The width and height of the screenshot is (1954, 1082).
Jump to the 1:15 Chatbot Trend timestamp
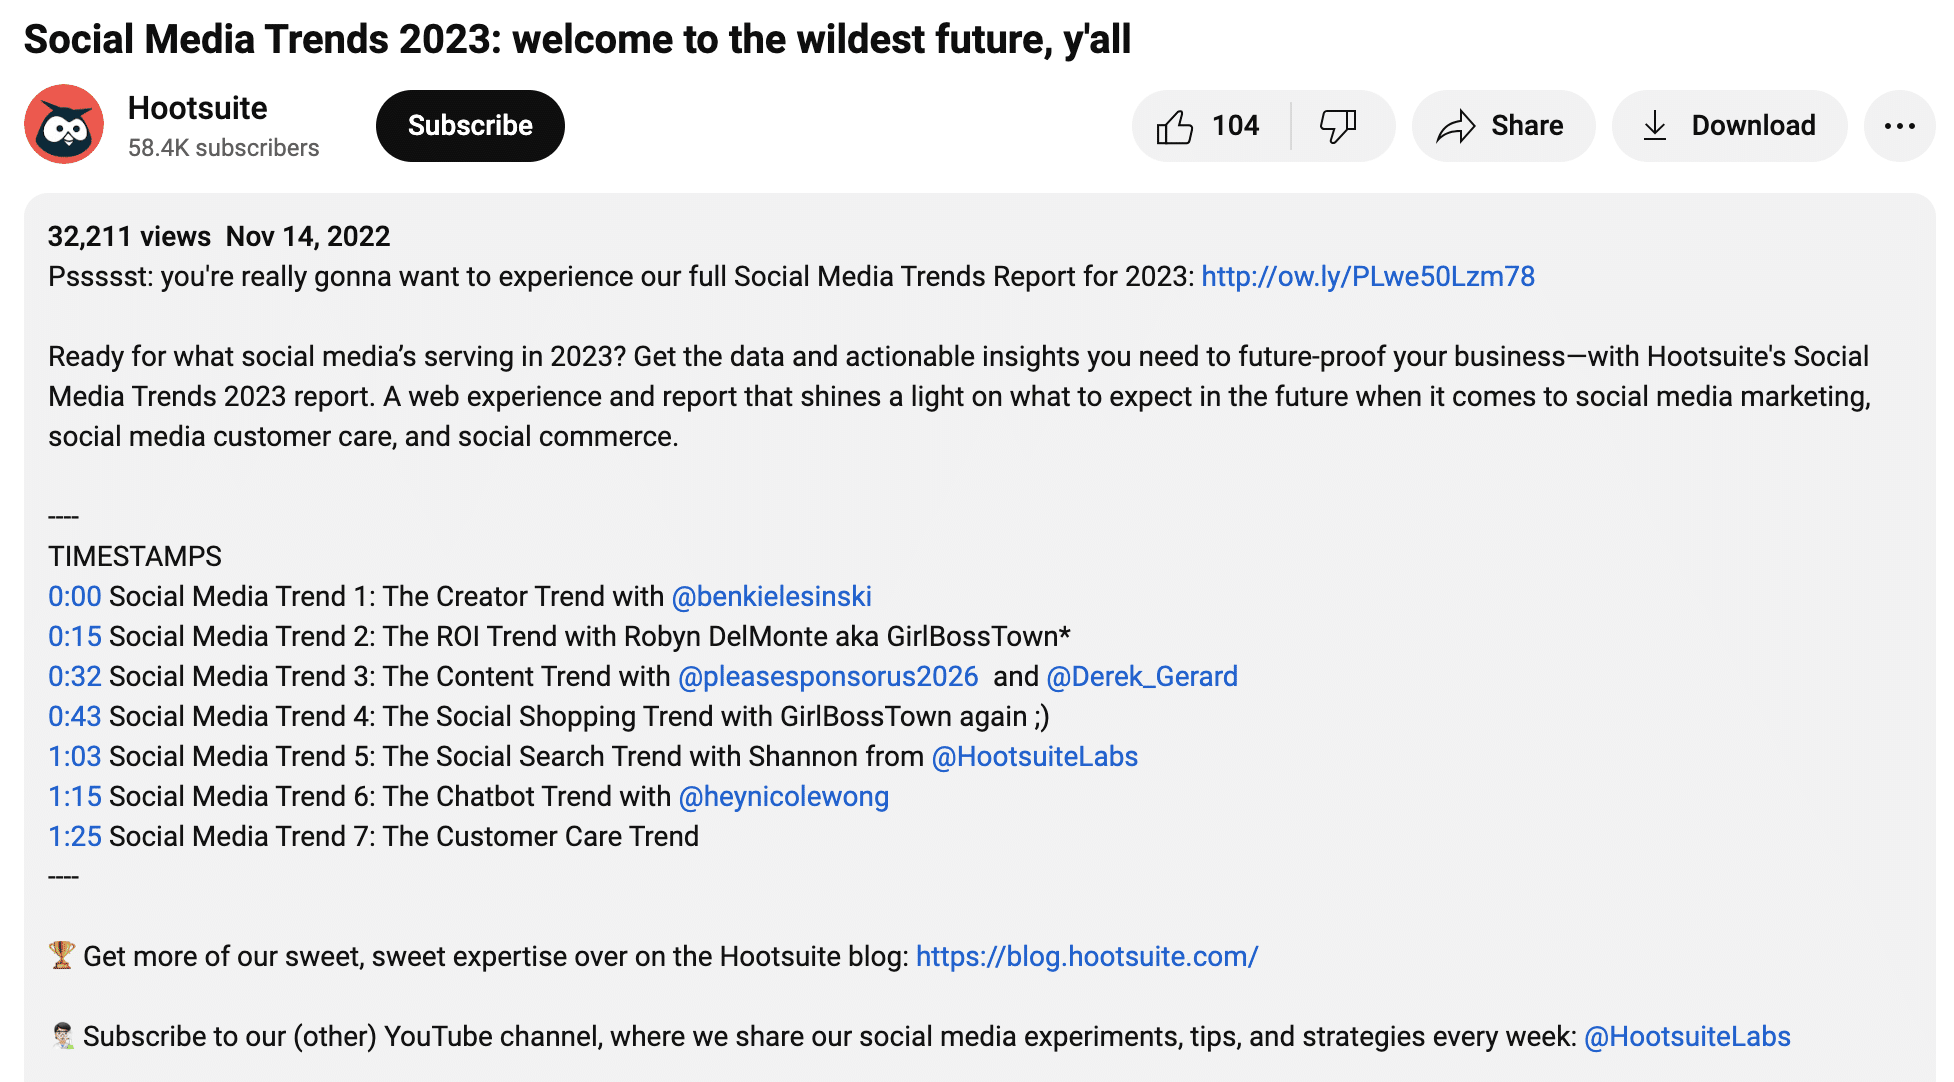coord(74,796)
